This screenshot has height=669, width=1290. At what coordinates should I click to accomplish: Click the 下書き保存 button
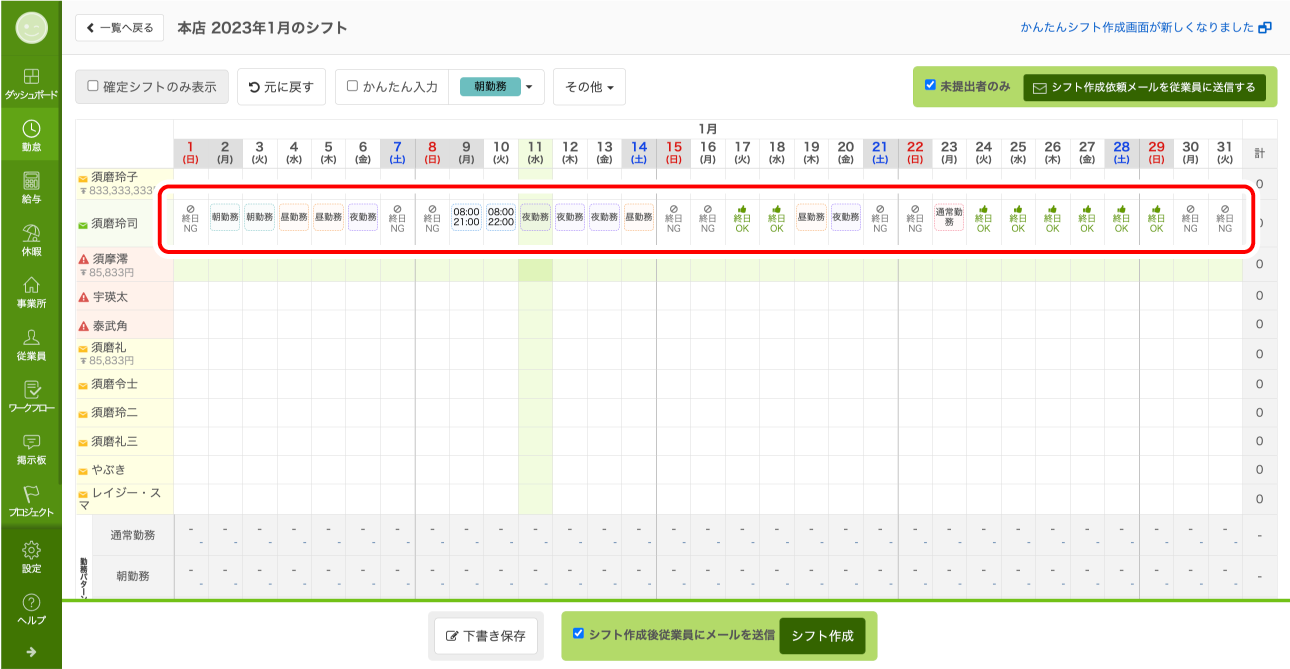(485, 636)
